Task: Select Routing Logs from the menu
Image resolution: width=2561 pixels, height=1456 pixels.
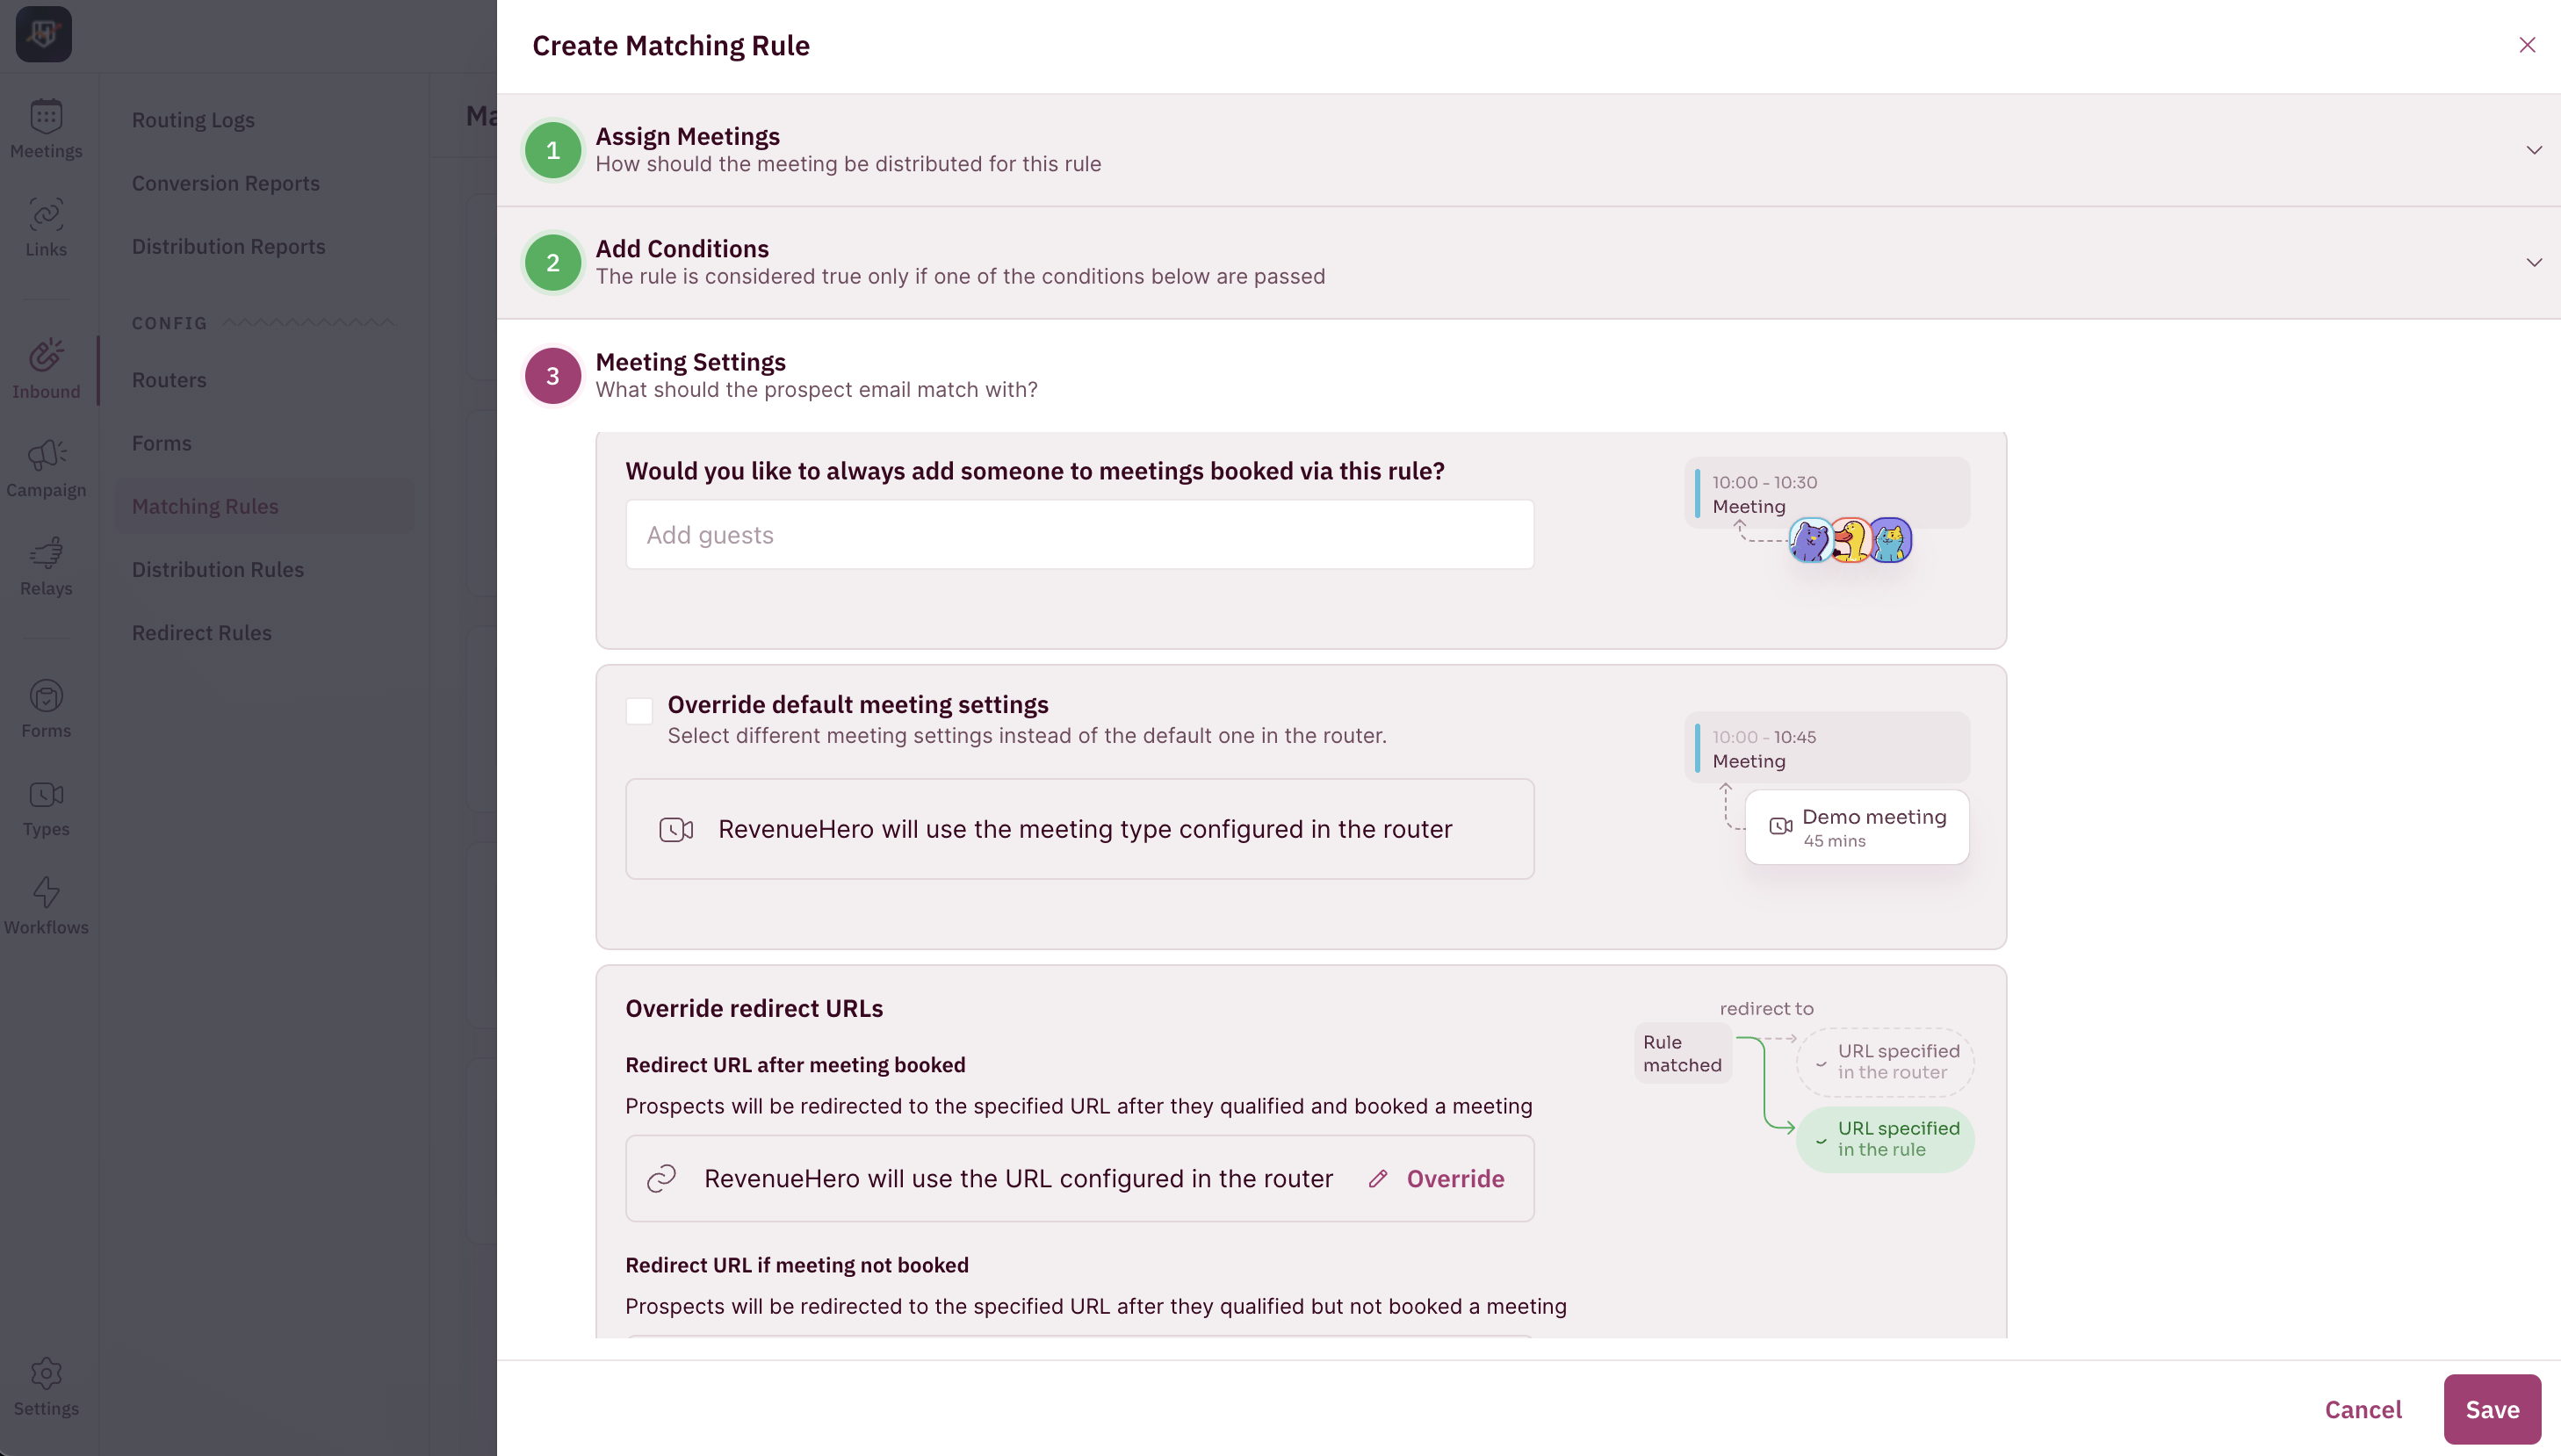Action: click(x=193, y=119)
